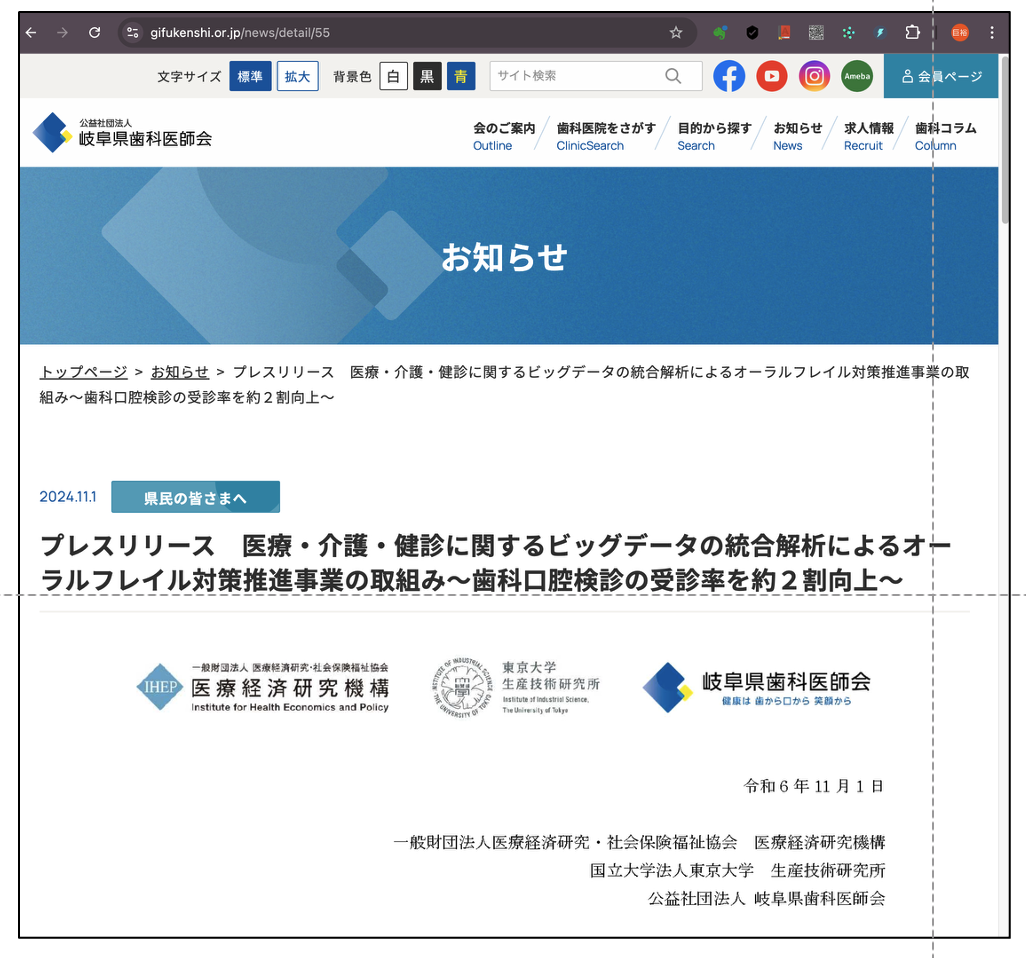Screen dimensions: 1026x958
Task: Open the green Ameba blog icon
Action: pos(856,76)
